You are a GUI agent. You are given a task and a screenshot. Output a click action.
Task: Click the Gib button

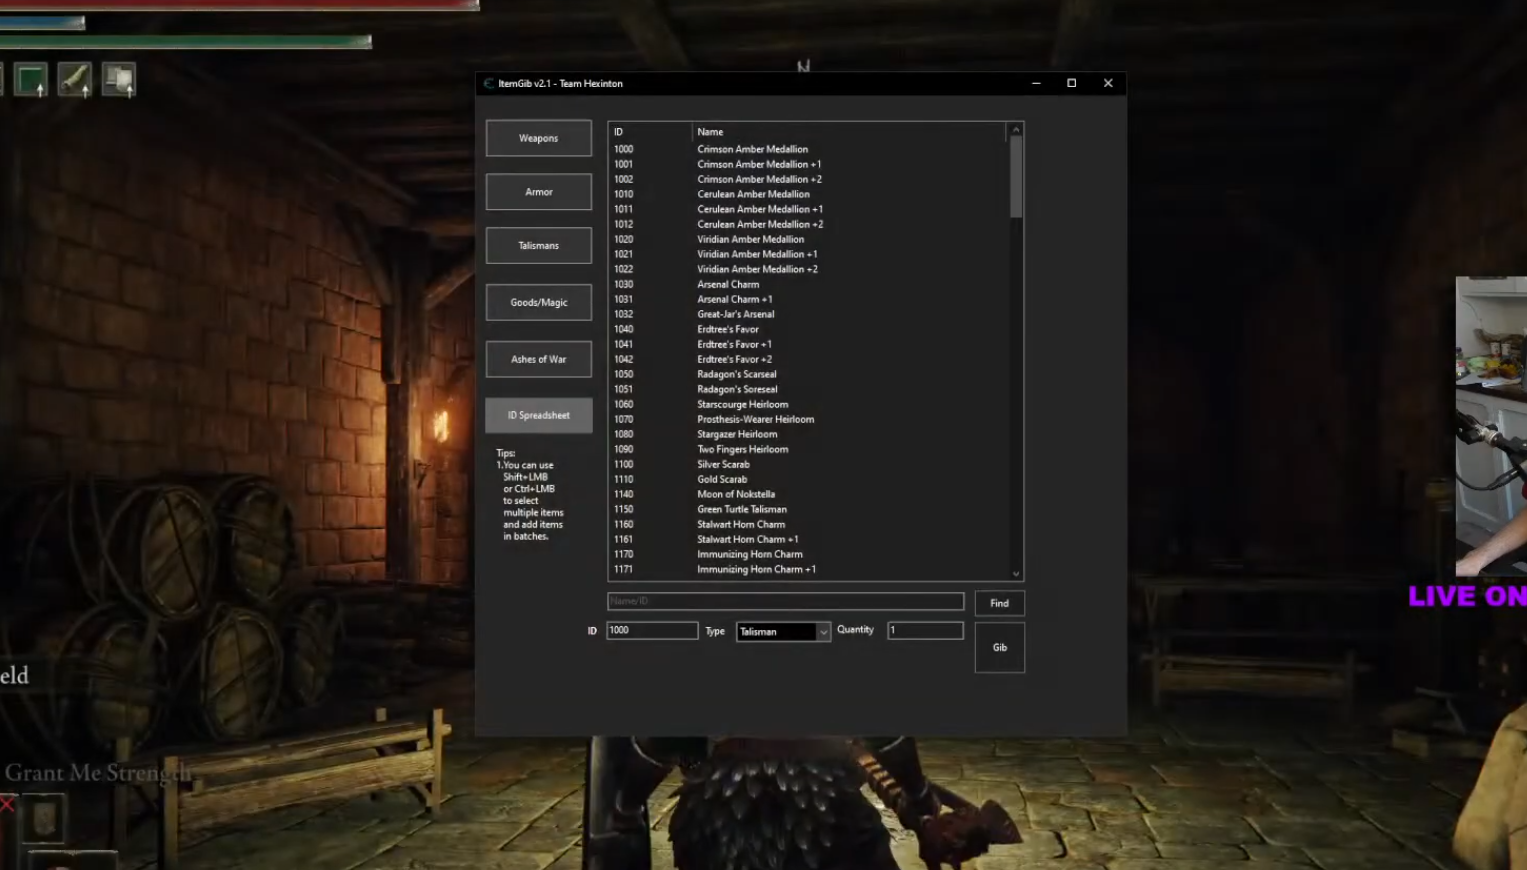click(1000, 647)
